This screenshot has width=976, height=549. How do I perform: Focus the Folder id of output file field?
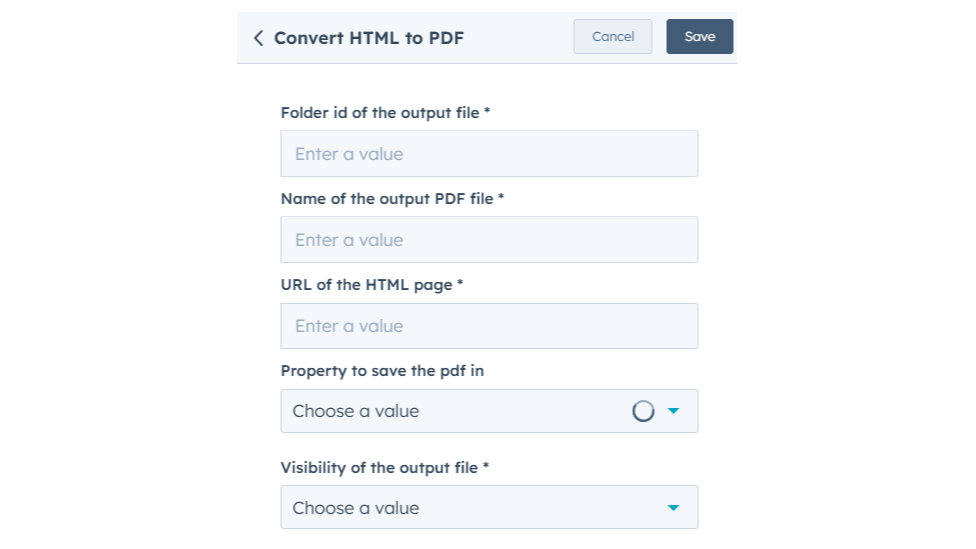(489, 154)
